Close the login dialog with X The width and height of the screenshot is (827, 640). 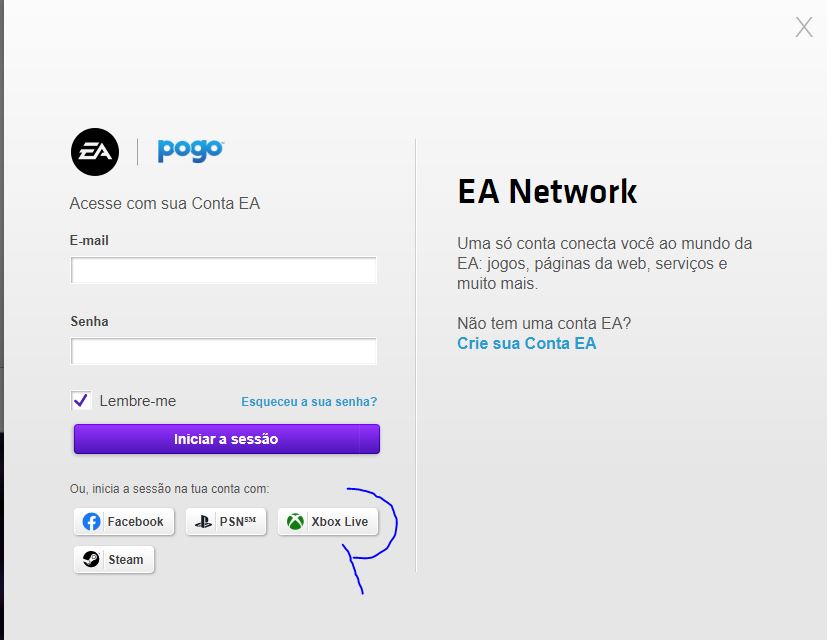(x=804, y=27)
